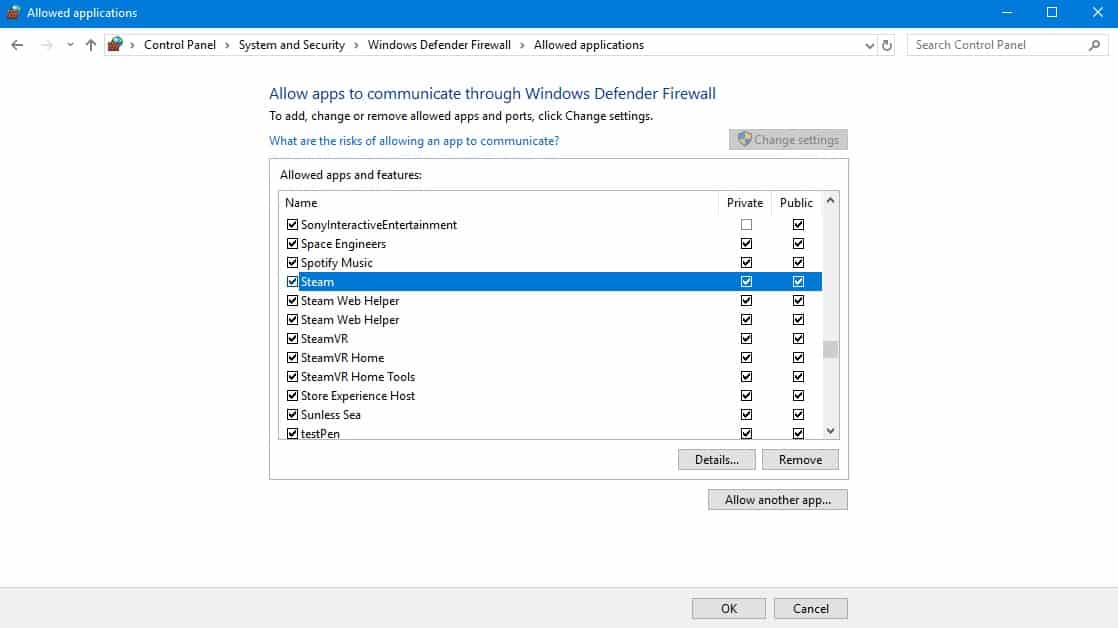Uncheck Public access for SteamVR Home
The width and height of the screenshot is (1118, 628).
tap(799, 358)
